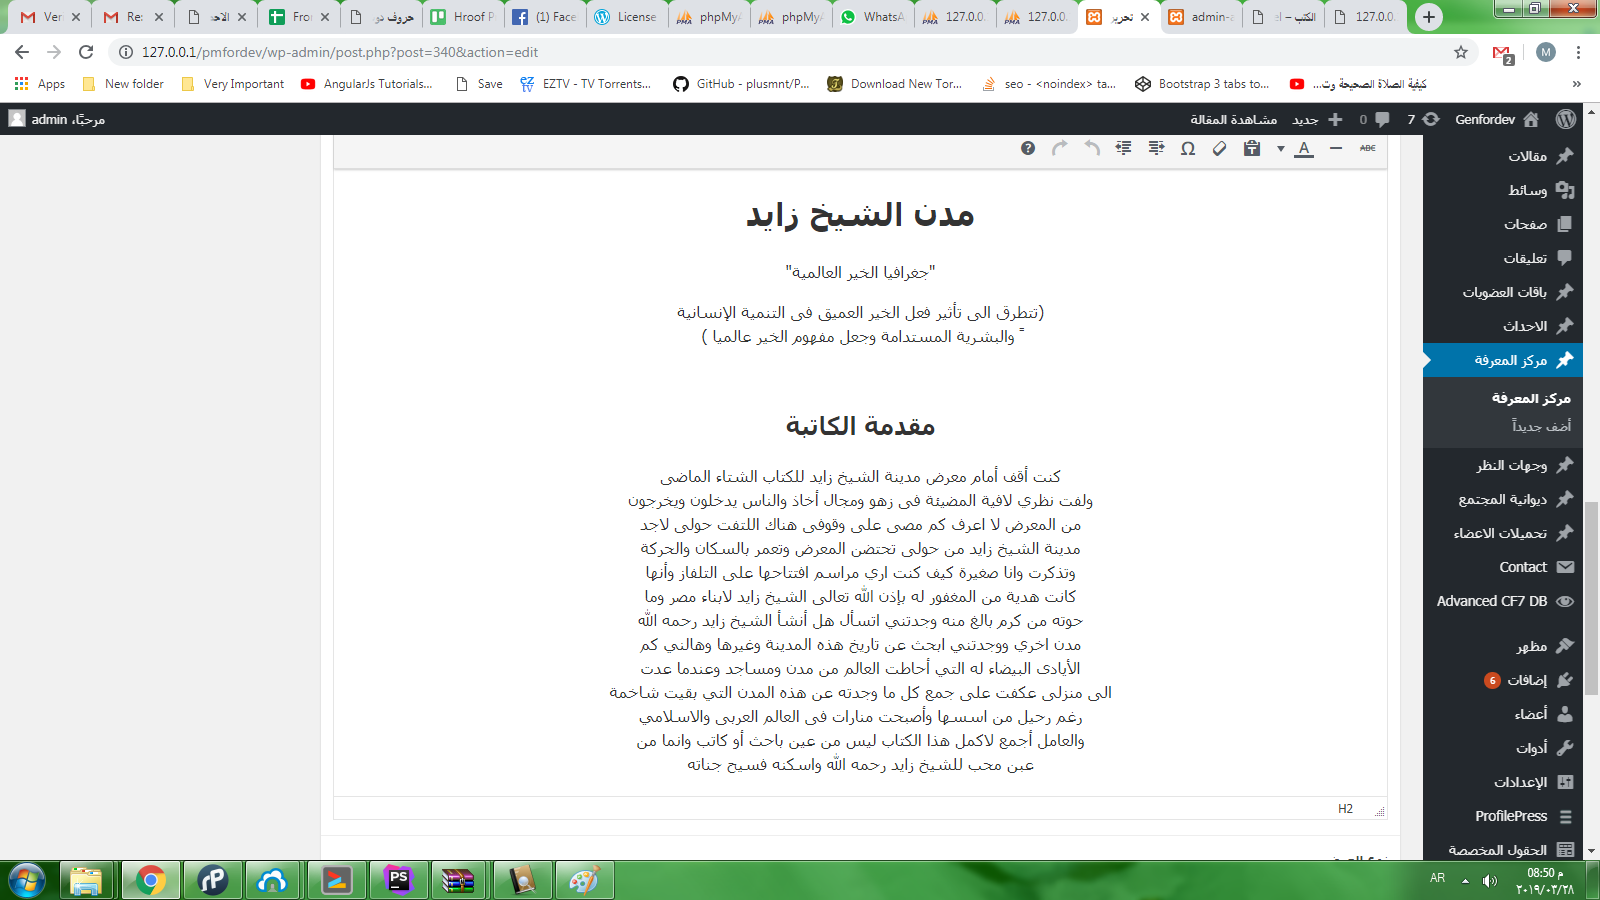This screenshot has width=1600, height=900.
Task: Open the تحميلات الاعضاء sidebar menu
Action: pyautogui.click(x=1503, y=533)
